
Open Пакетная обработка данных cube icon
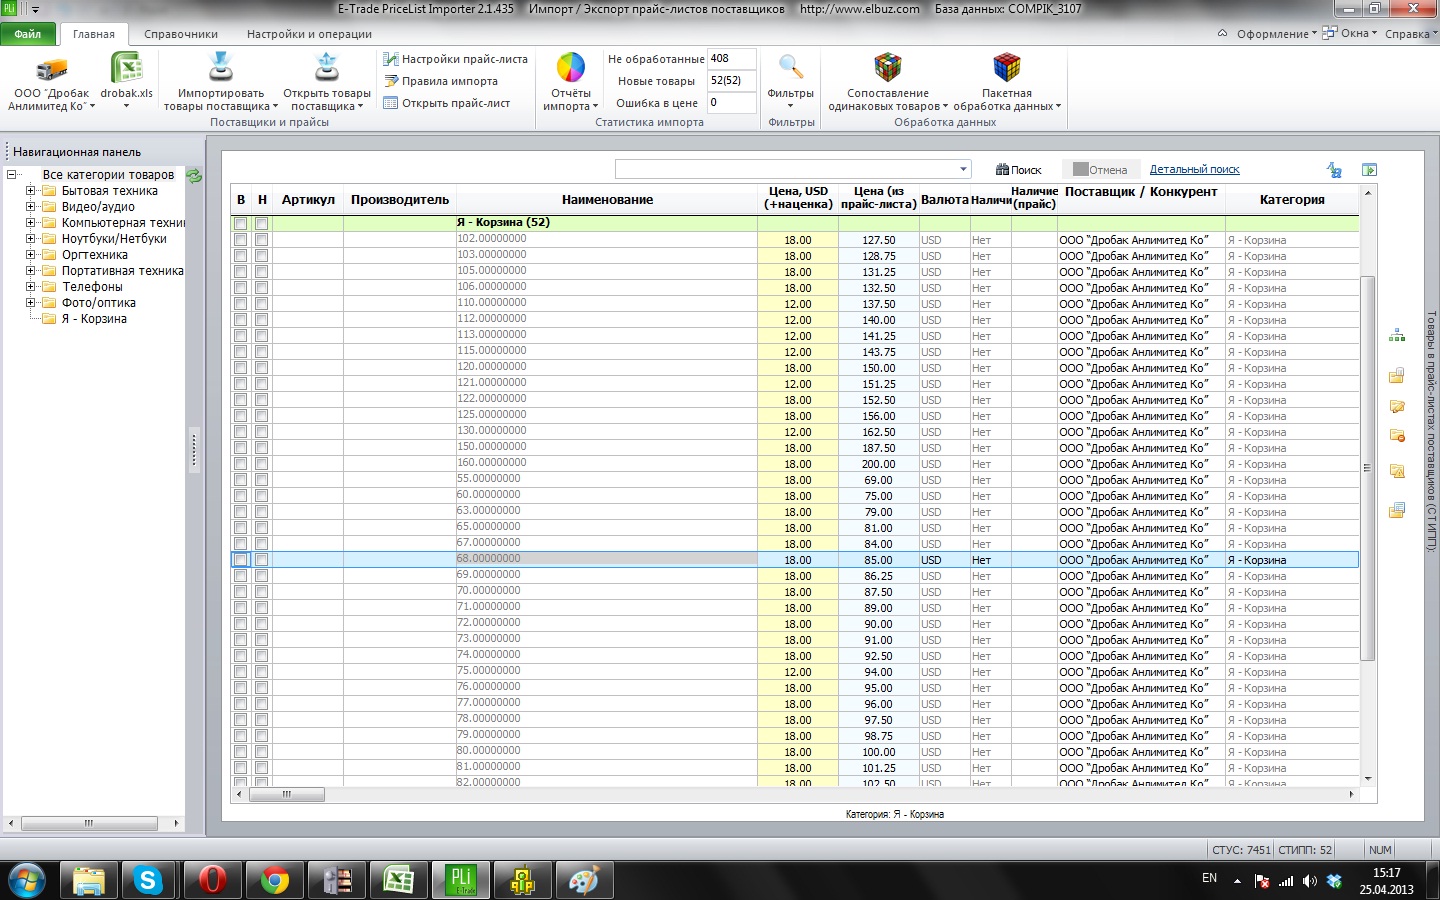[x=1007, y=68]
